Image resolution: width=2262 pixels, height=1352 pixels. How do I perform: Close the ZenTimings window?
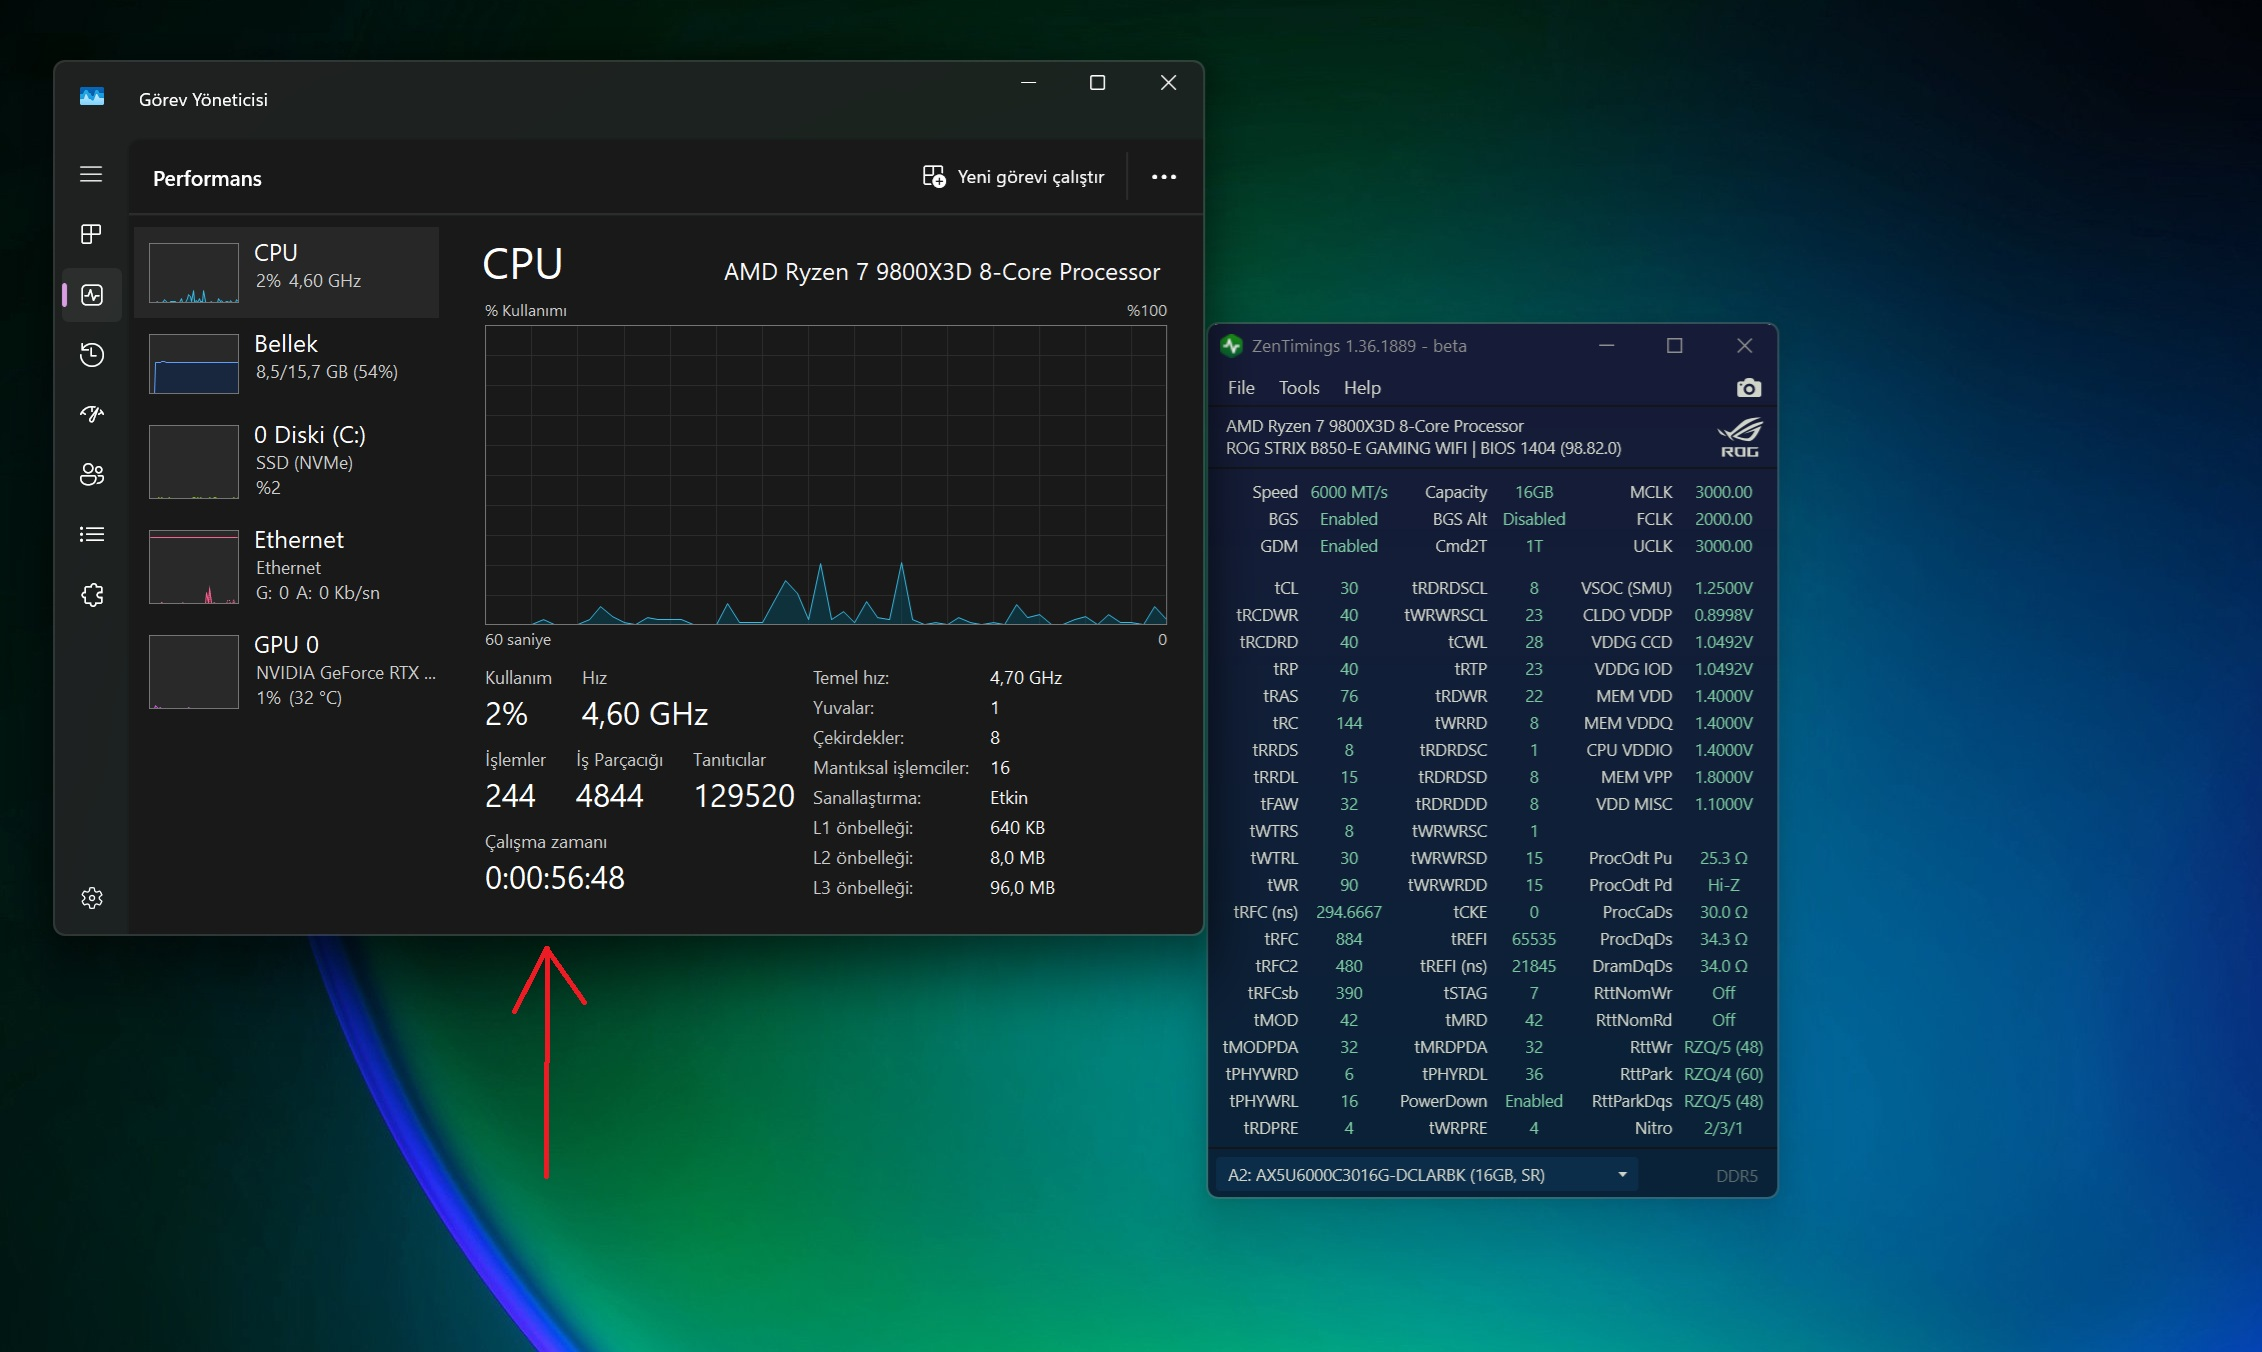point(1744,346)
